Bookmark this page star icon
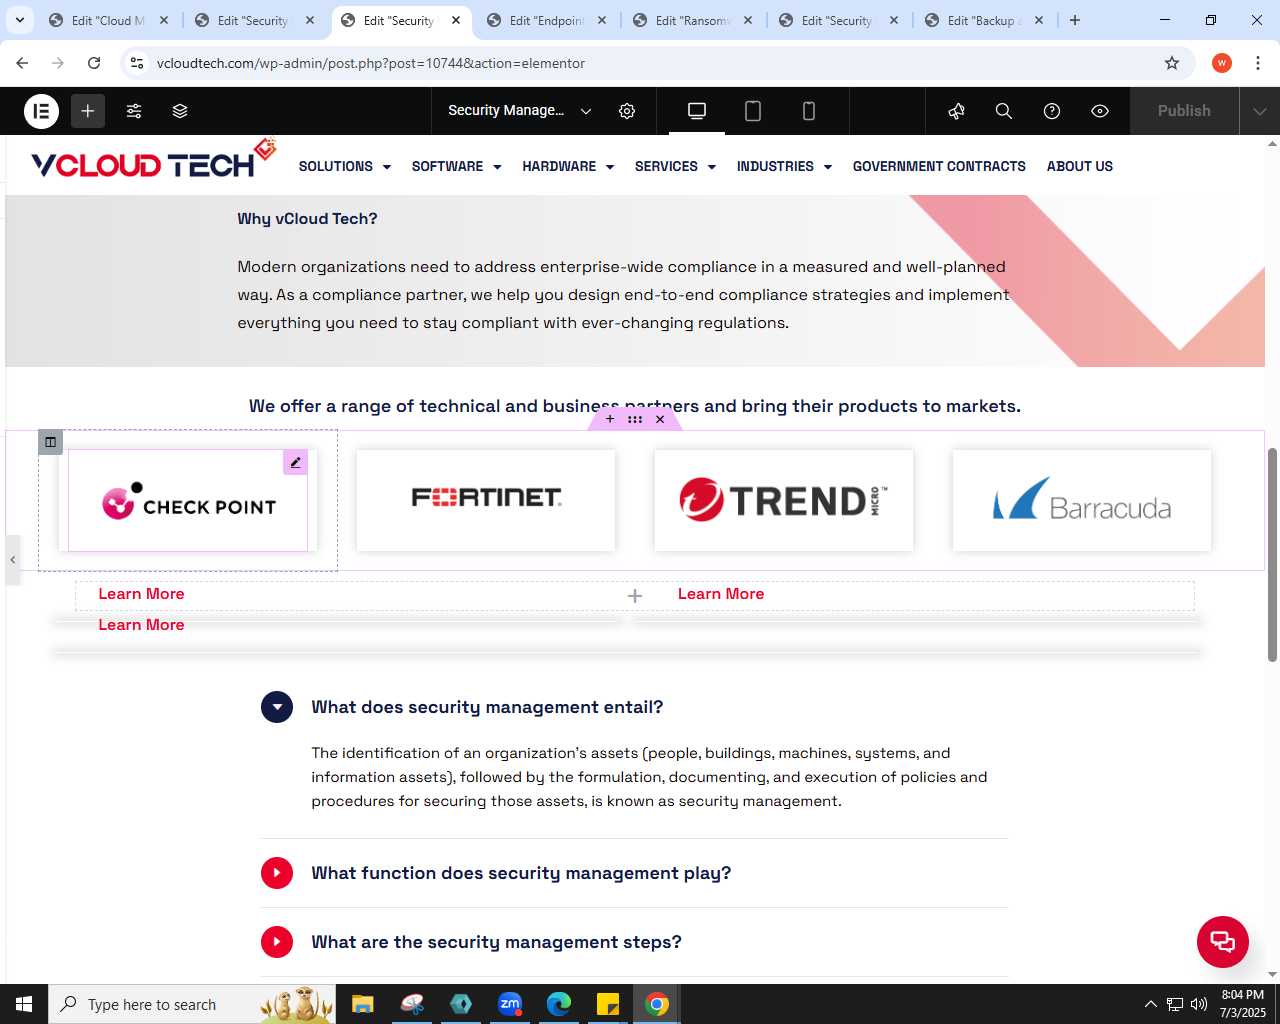 (x=1172, y=63)
